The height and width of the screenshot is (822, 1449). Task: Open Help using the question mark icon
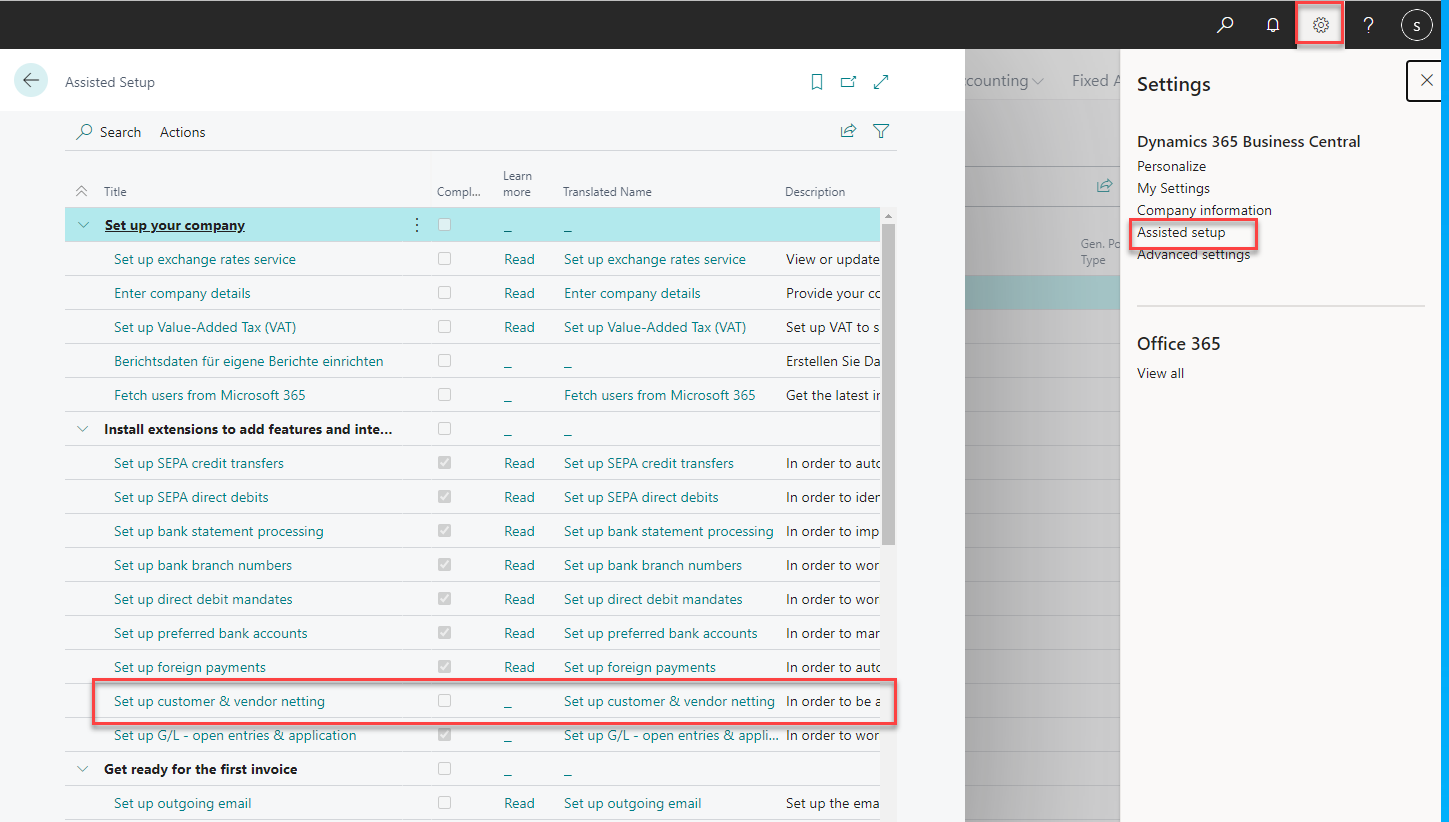coord(1368,24)
